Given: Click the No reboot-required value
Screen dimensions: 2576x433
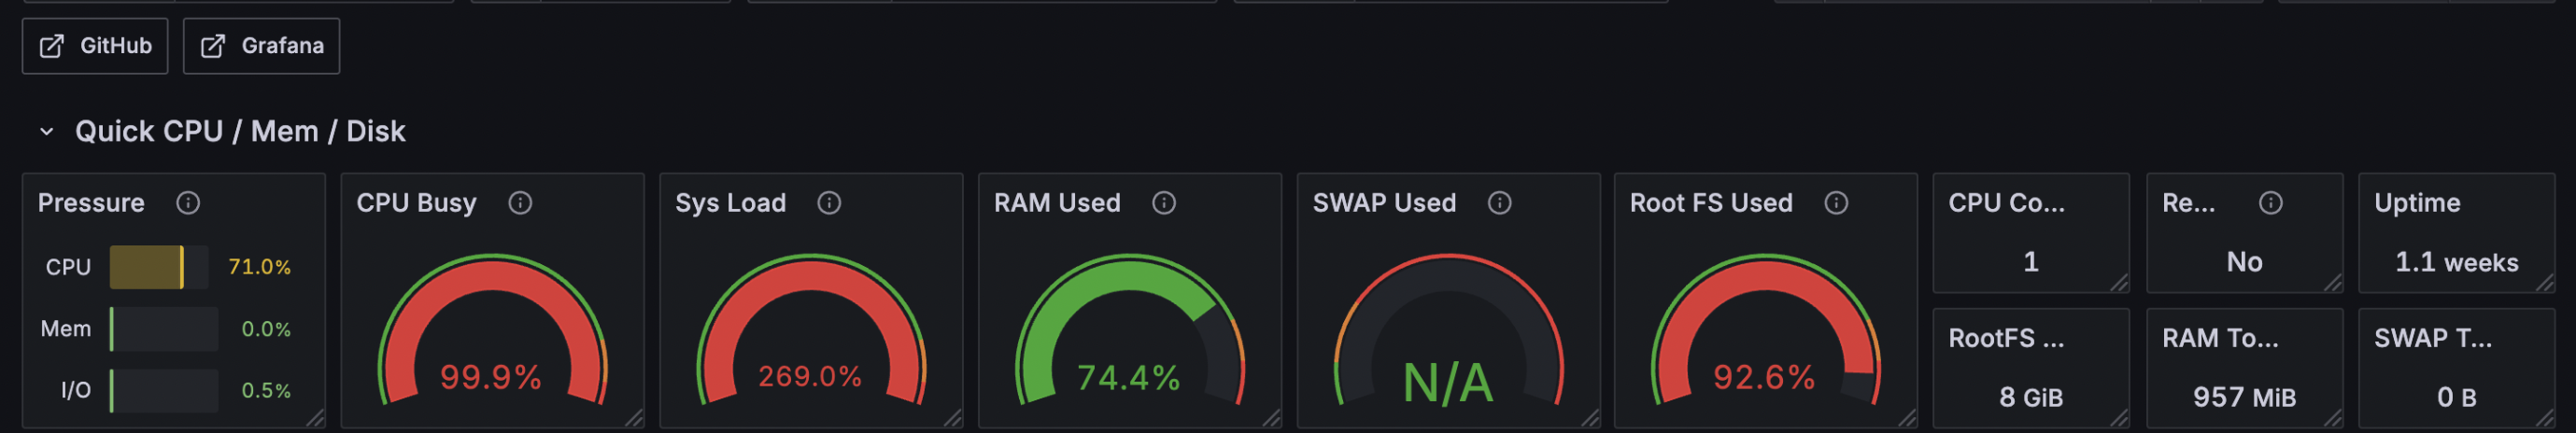Looking at the screenshot, I should [x=2244, y=262].
